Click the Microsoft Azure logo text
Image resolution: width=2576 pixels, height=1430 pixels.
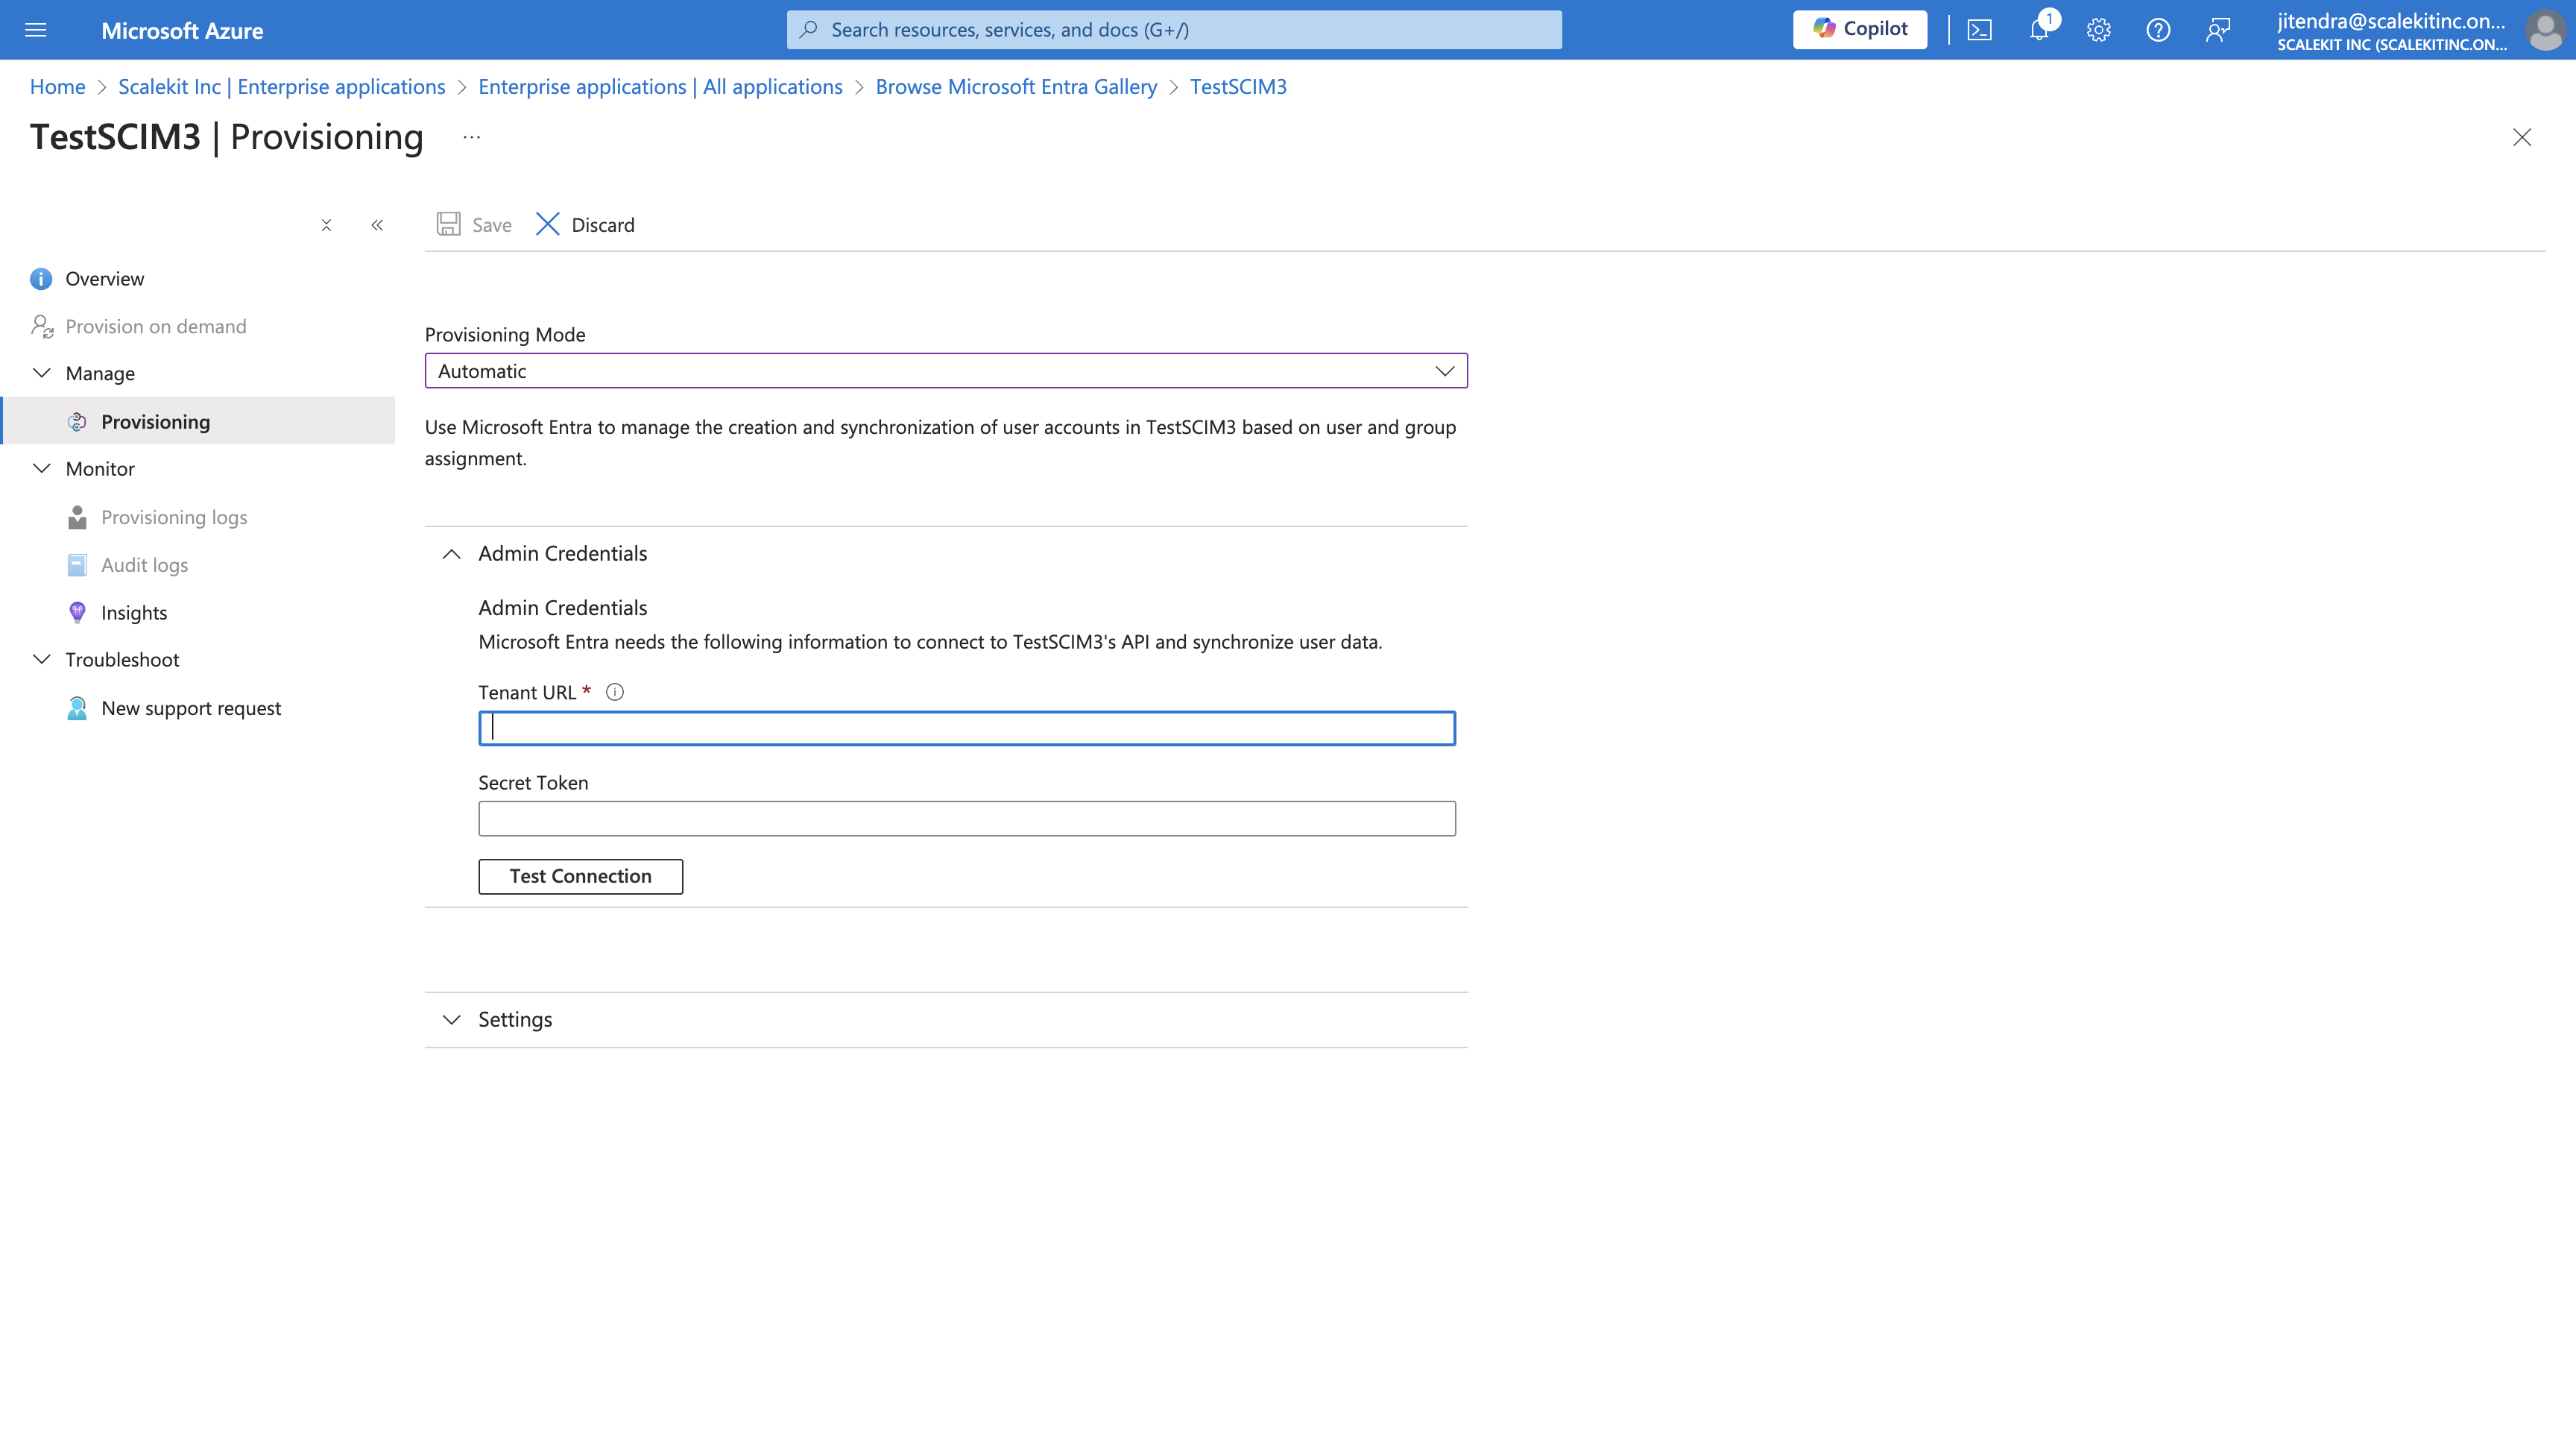tap(182, 30)
